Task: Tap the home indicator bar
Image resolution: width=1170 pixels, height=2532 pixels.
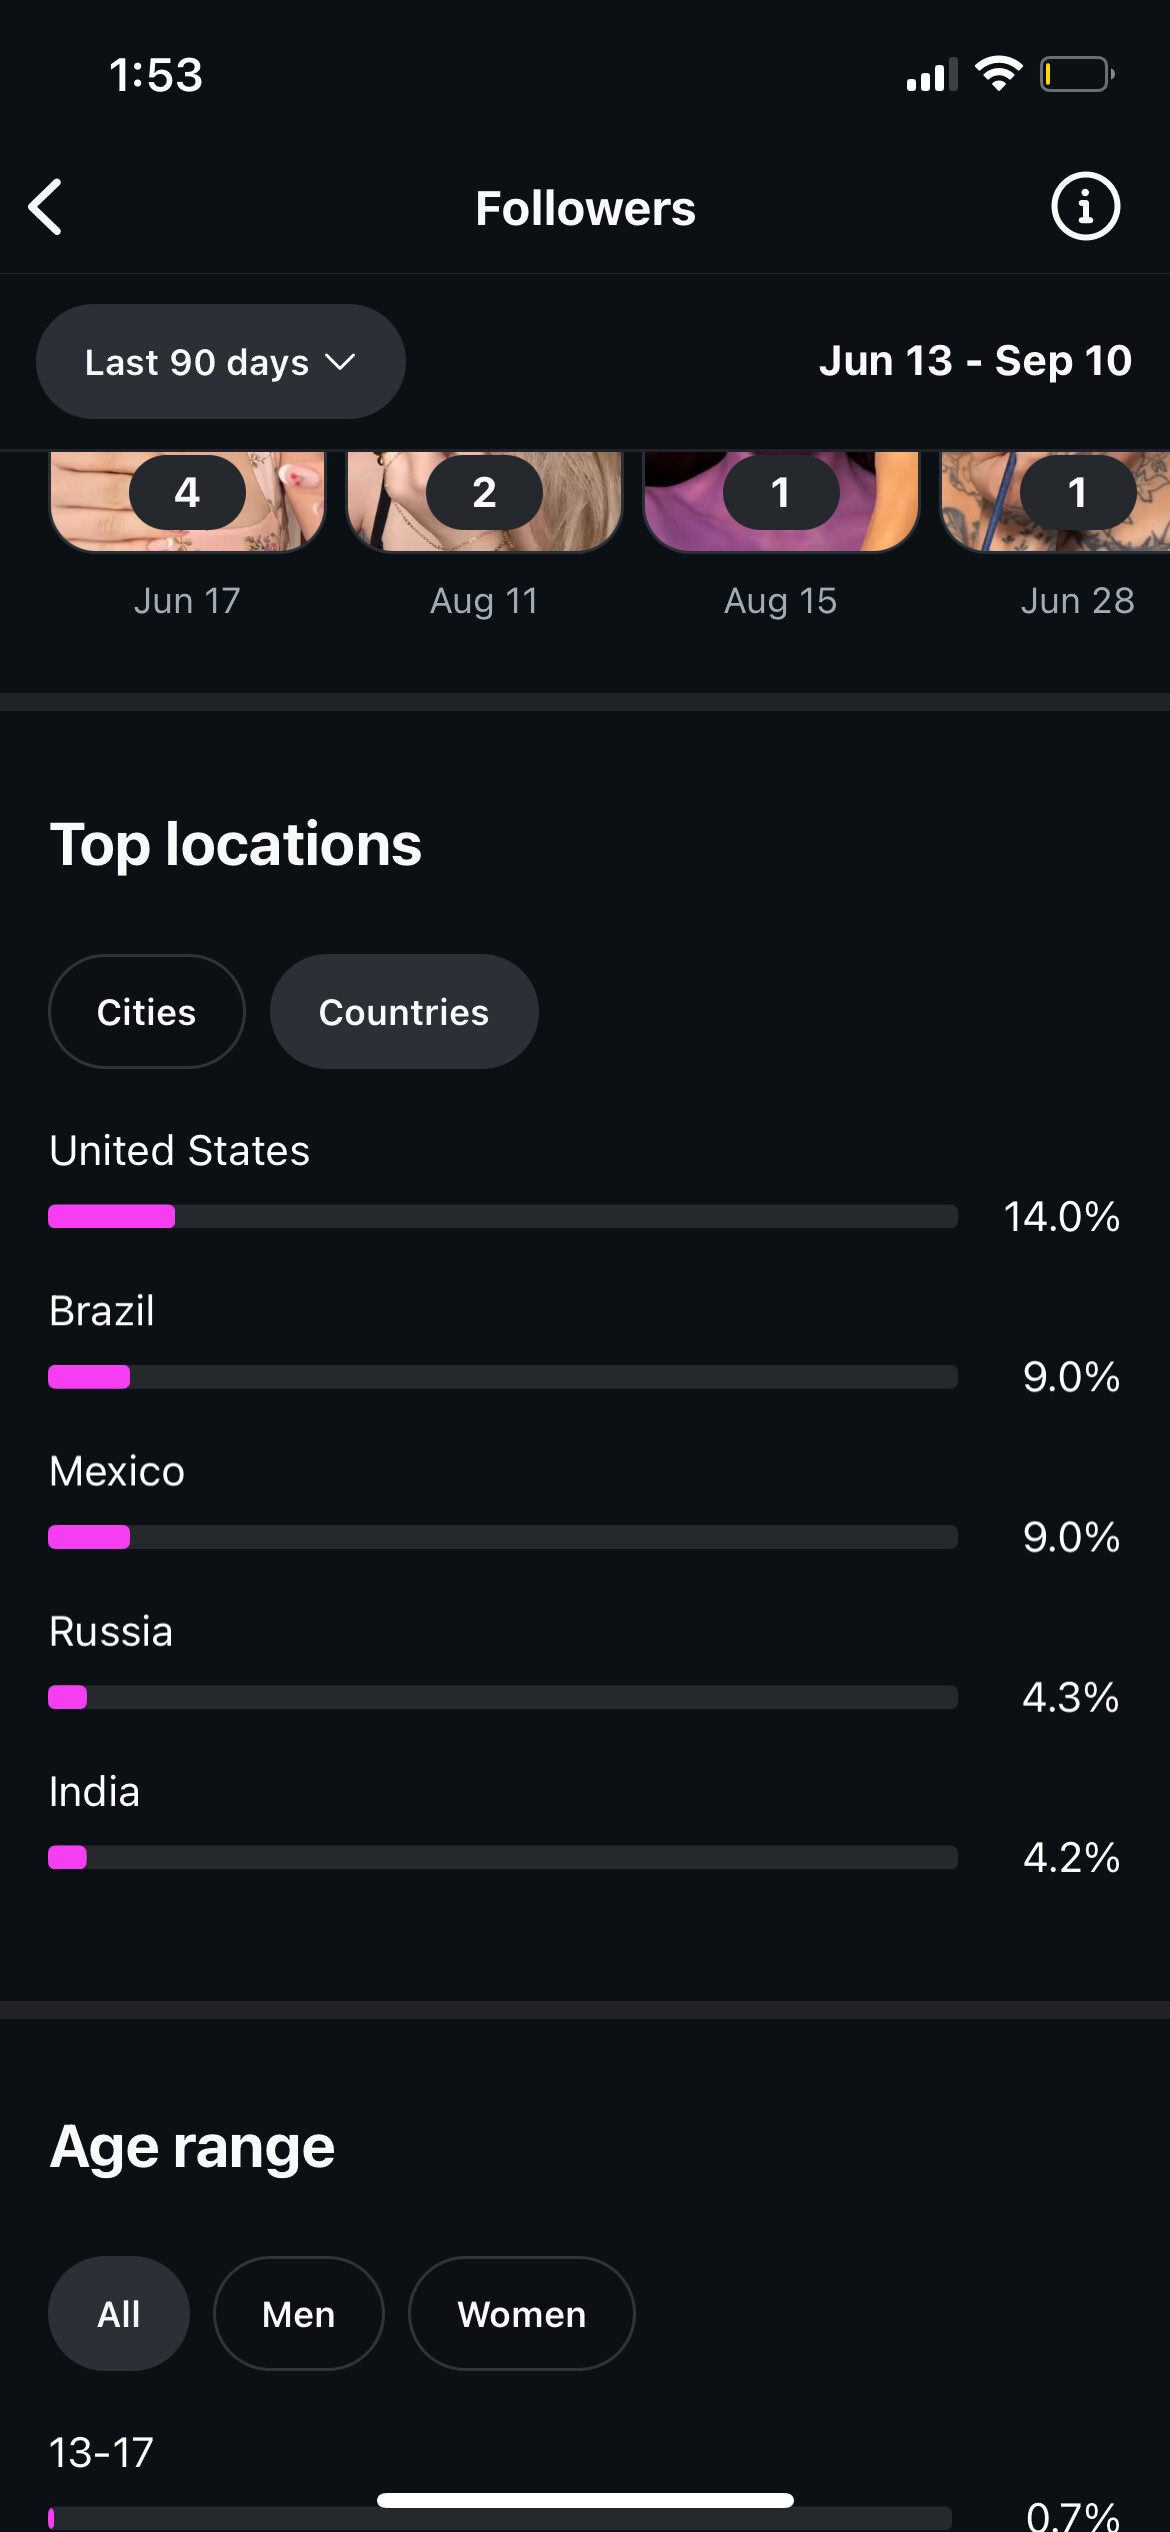Action: pos(585,2500)
